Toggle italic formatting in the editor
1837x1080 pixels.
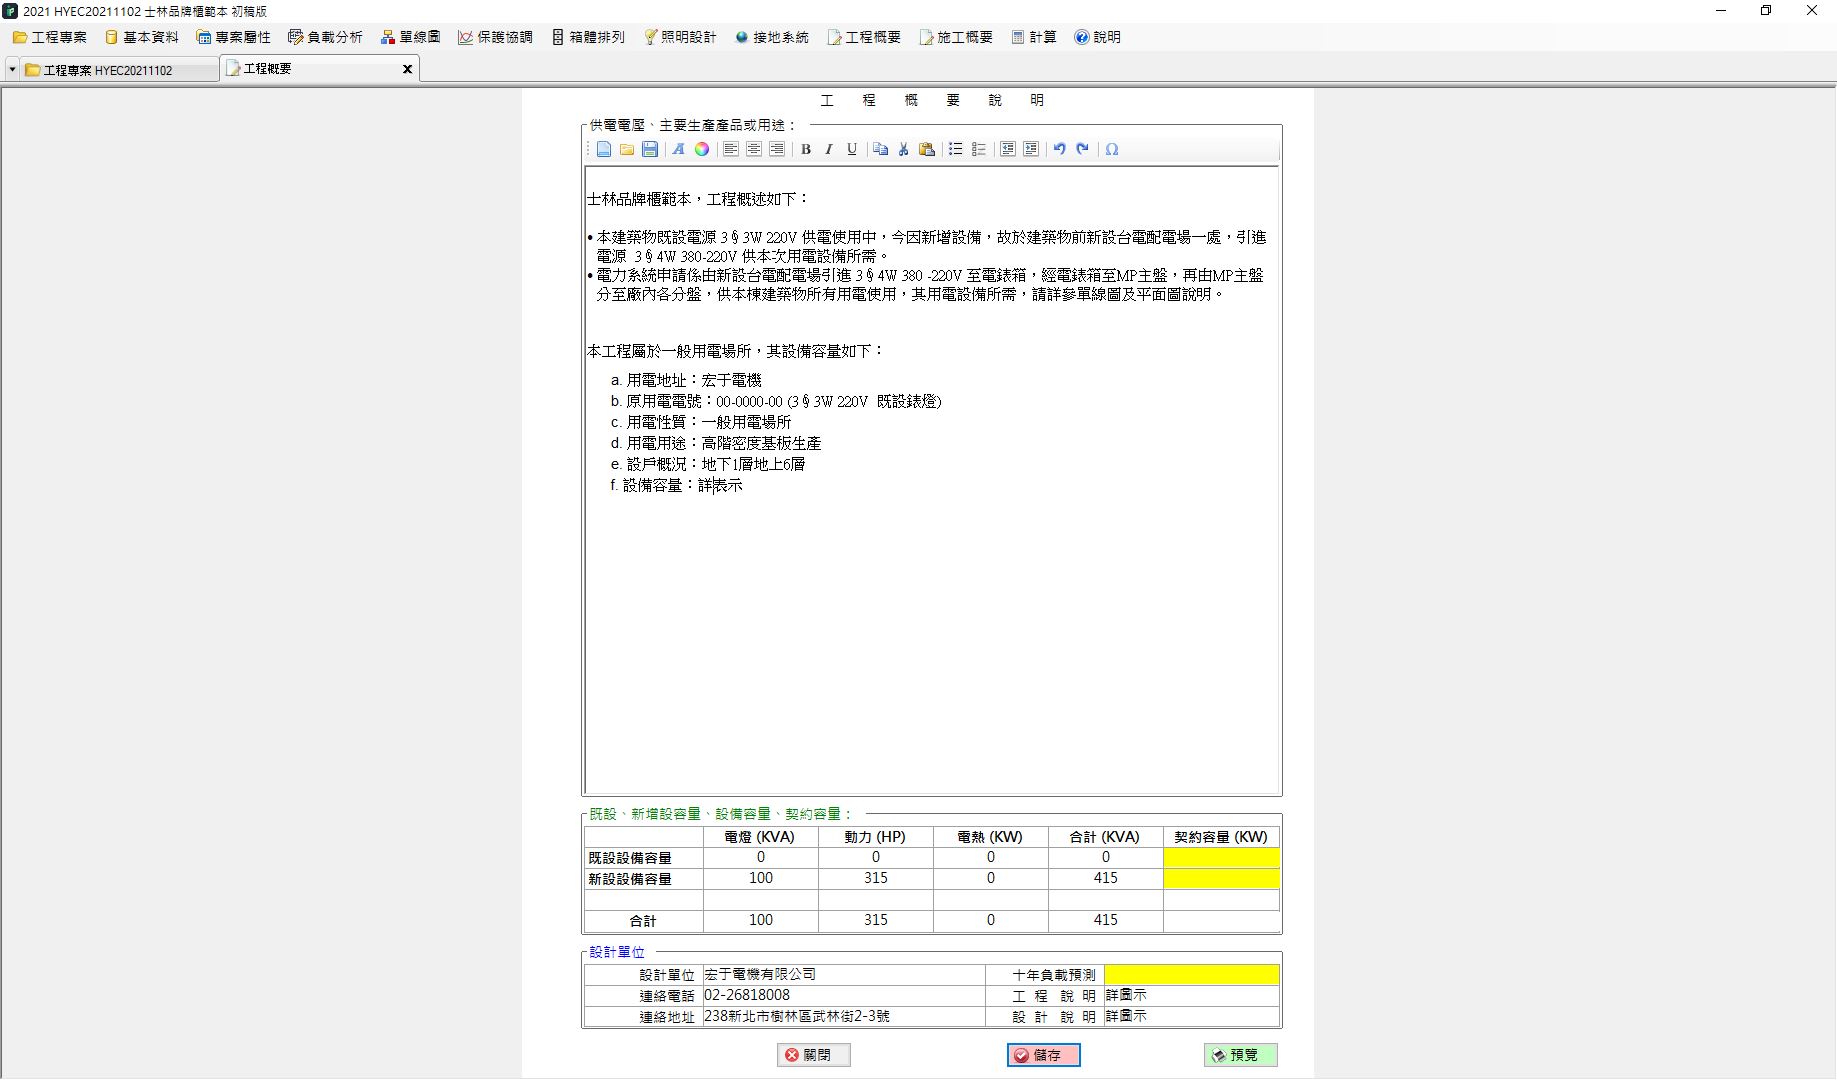[x=829, y=149]
